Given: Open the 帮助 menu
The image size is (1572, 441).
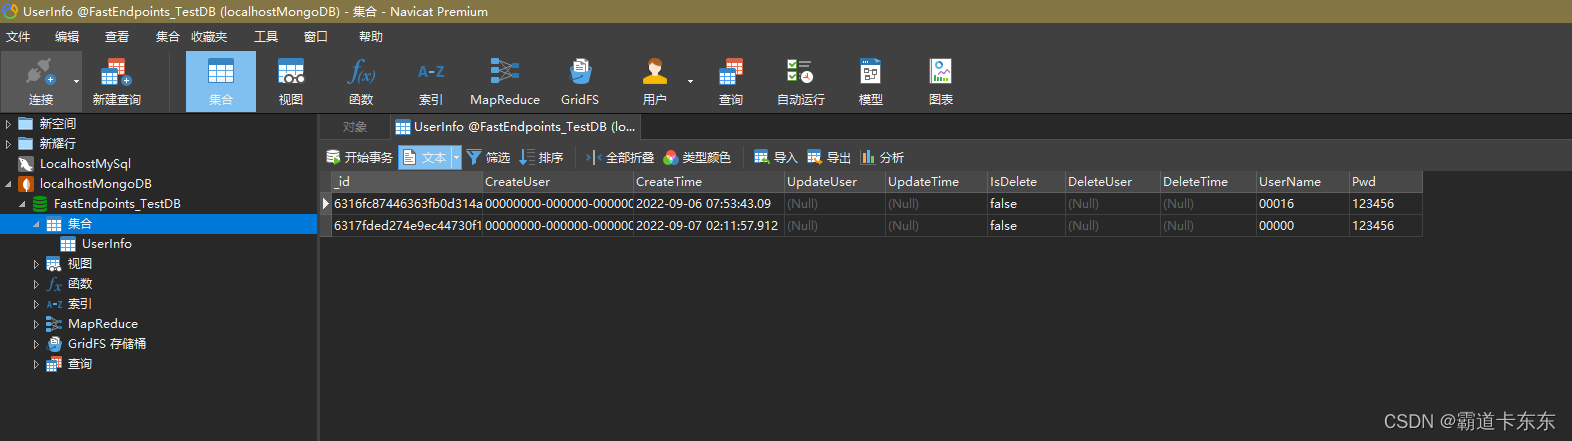Looking at the screenshot, I should coord(371,37).
